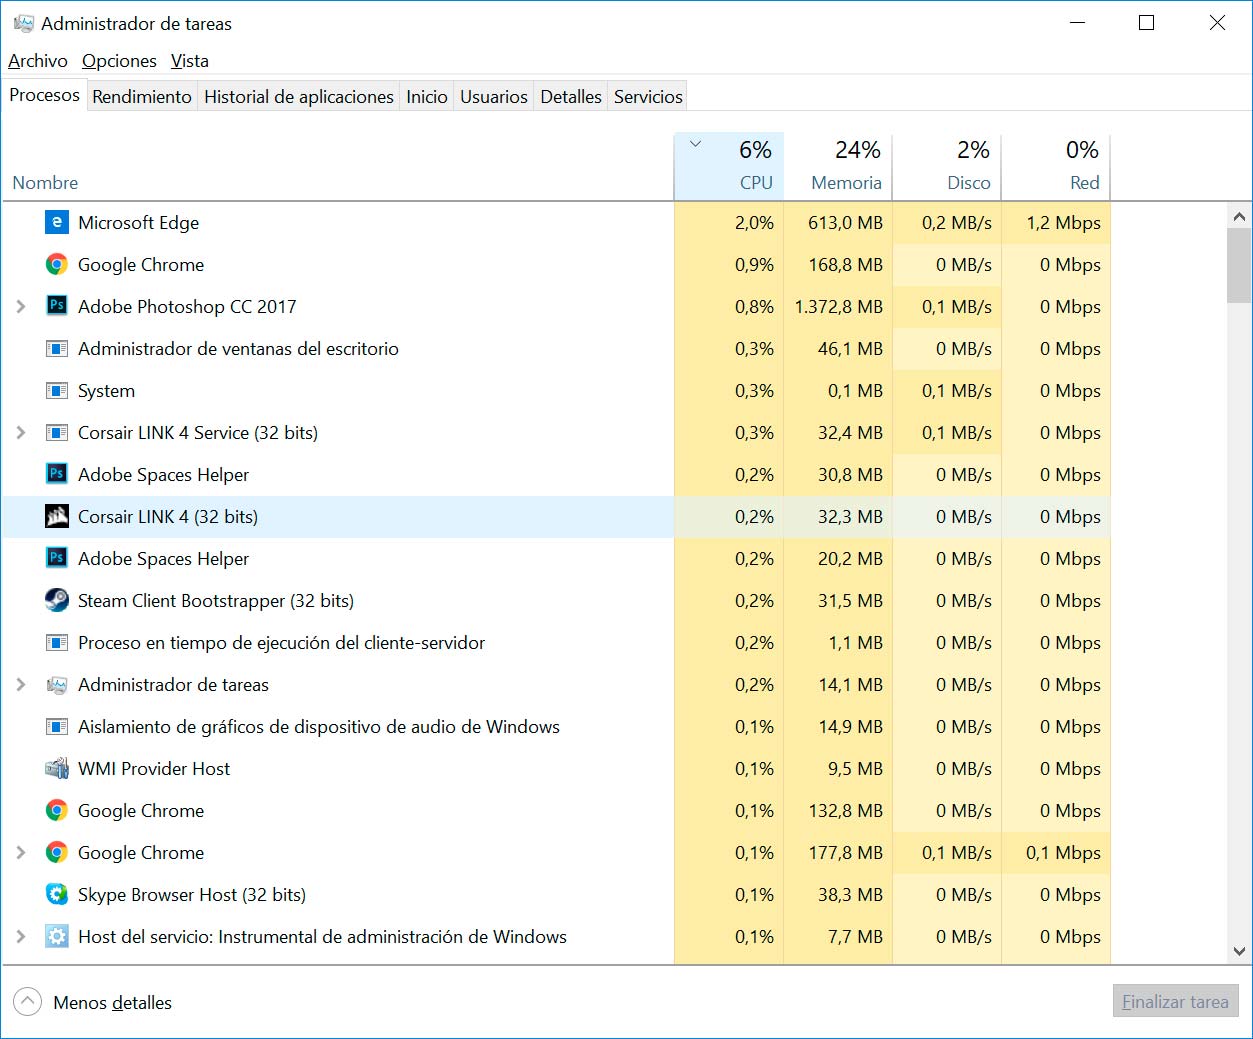Sort by CPU column header

pos(729,166)
